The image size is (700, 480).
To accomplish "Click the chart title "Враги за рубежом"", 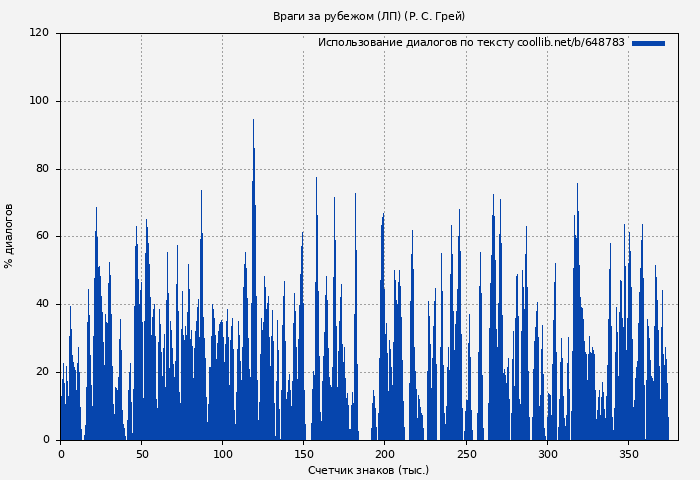I will coord(368,16).
